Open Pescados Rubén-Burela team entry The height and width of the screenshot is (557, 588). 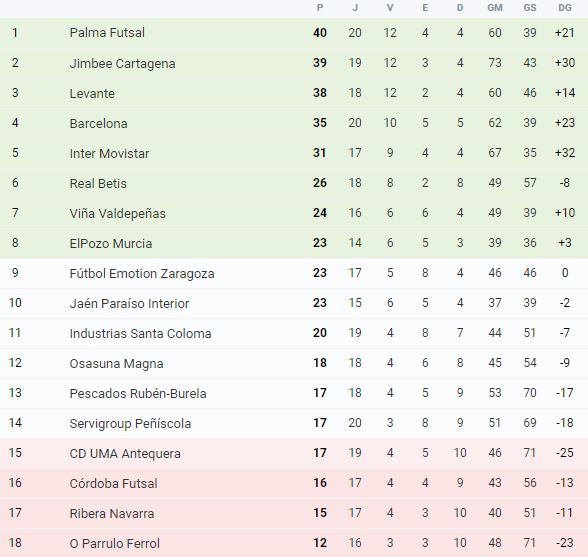[x=138, y=393]
